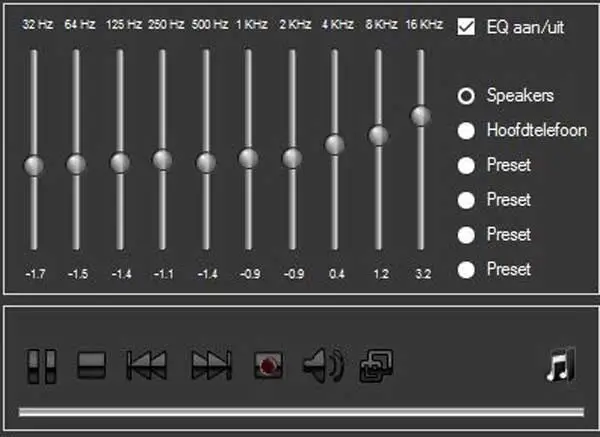Click the 250 Hz band label
The width and height of the screenshot is (600, 437).
166,24
